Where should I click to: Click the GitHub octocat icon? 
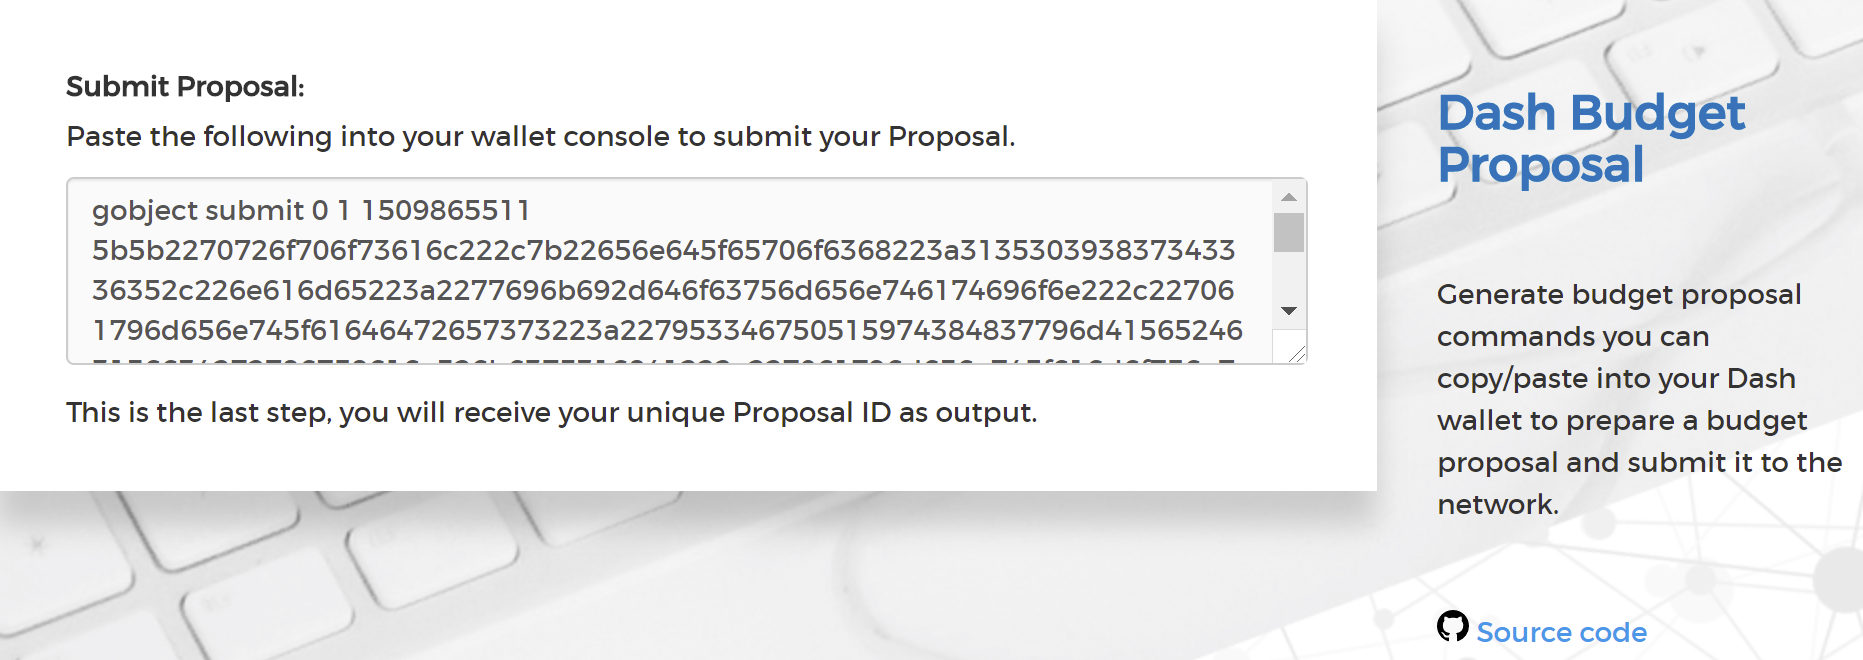[x=1452, y=627]
